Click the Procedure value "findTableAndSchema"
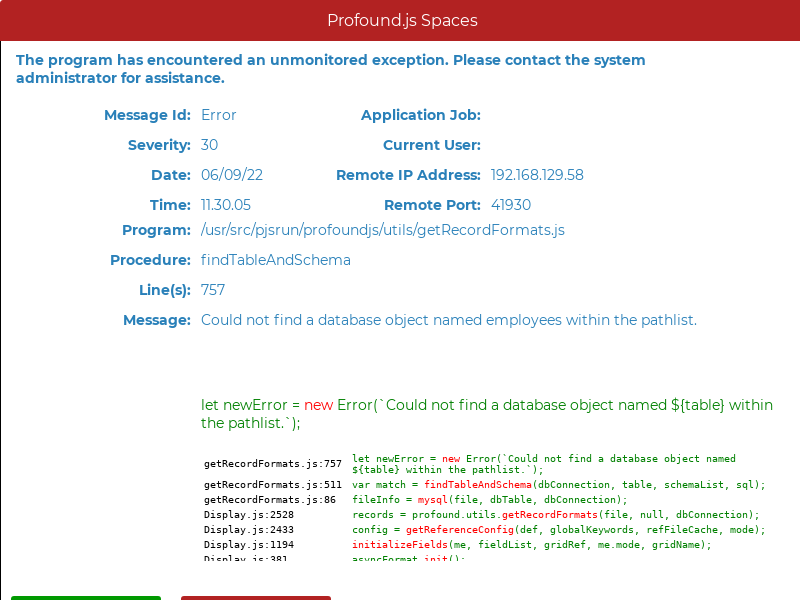This screenshot has width=800, height=600. tap(276, 260)
